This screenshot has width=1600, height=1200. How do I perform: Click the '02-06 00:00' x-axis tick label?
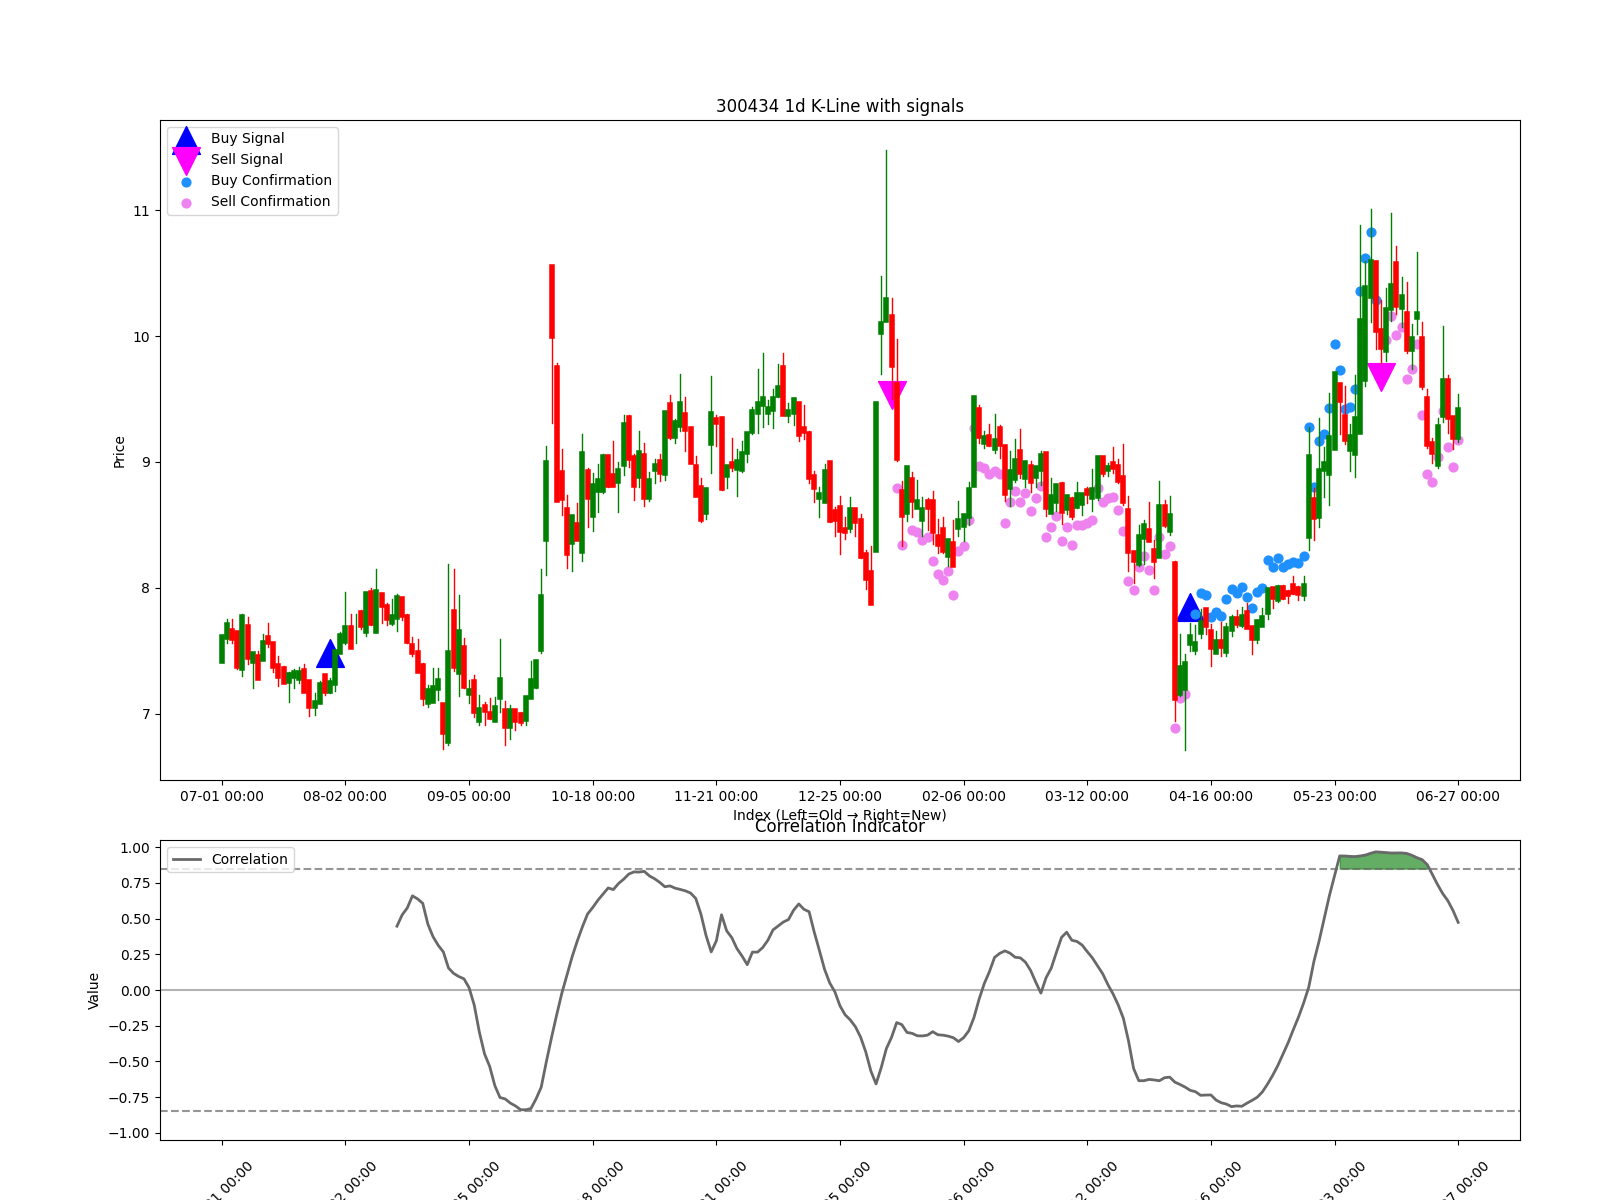[964, 797]
